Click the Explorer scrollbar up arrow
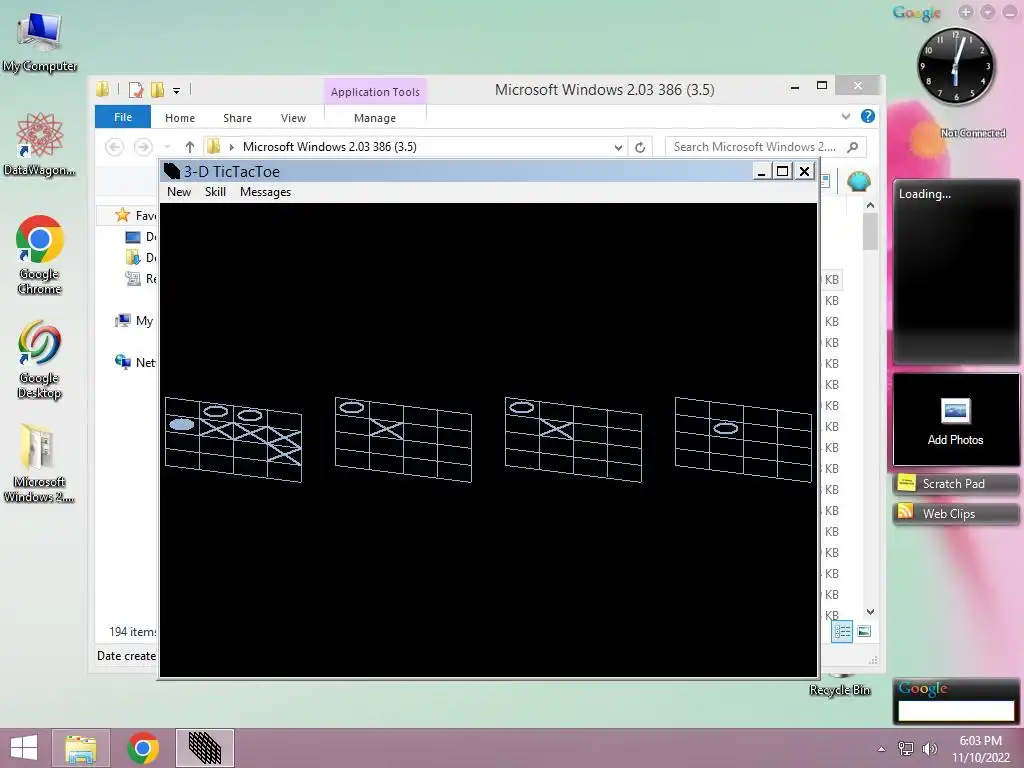The height and width of the screenshot is (768, 1024). [870, 205]
